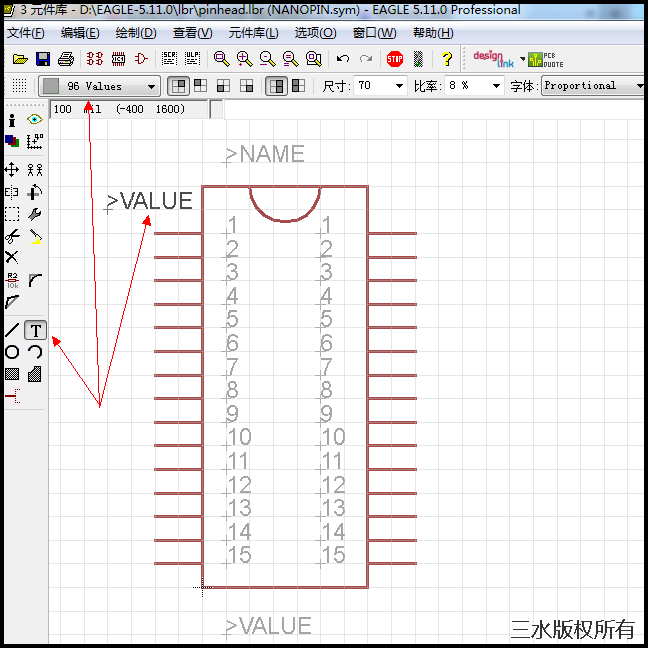Select the Mark origin tool
The image size is (648, 648).
35,141
